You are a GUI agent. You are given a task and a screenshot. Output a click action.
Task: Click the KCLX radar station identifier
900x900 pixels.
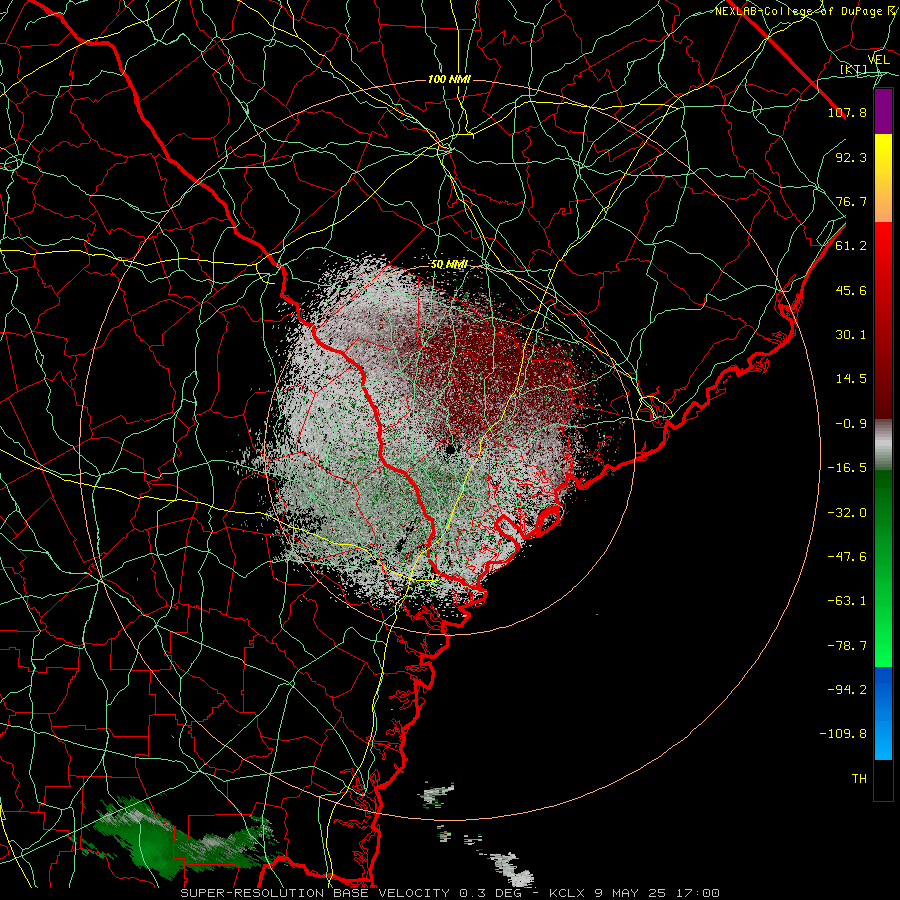pos(568,893)
